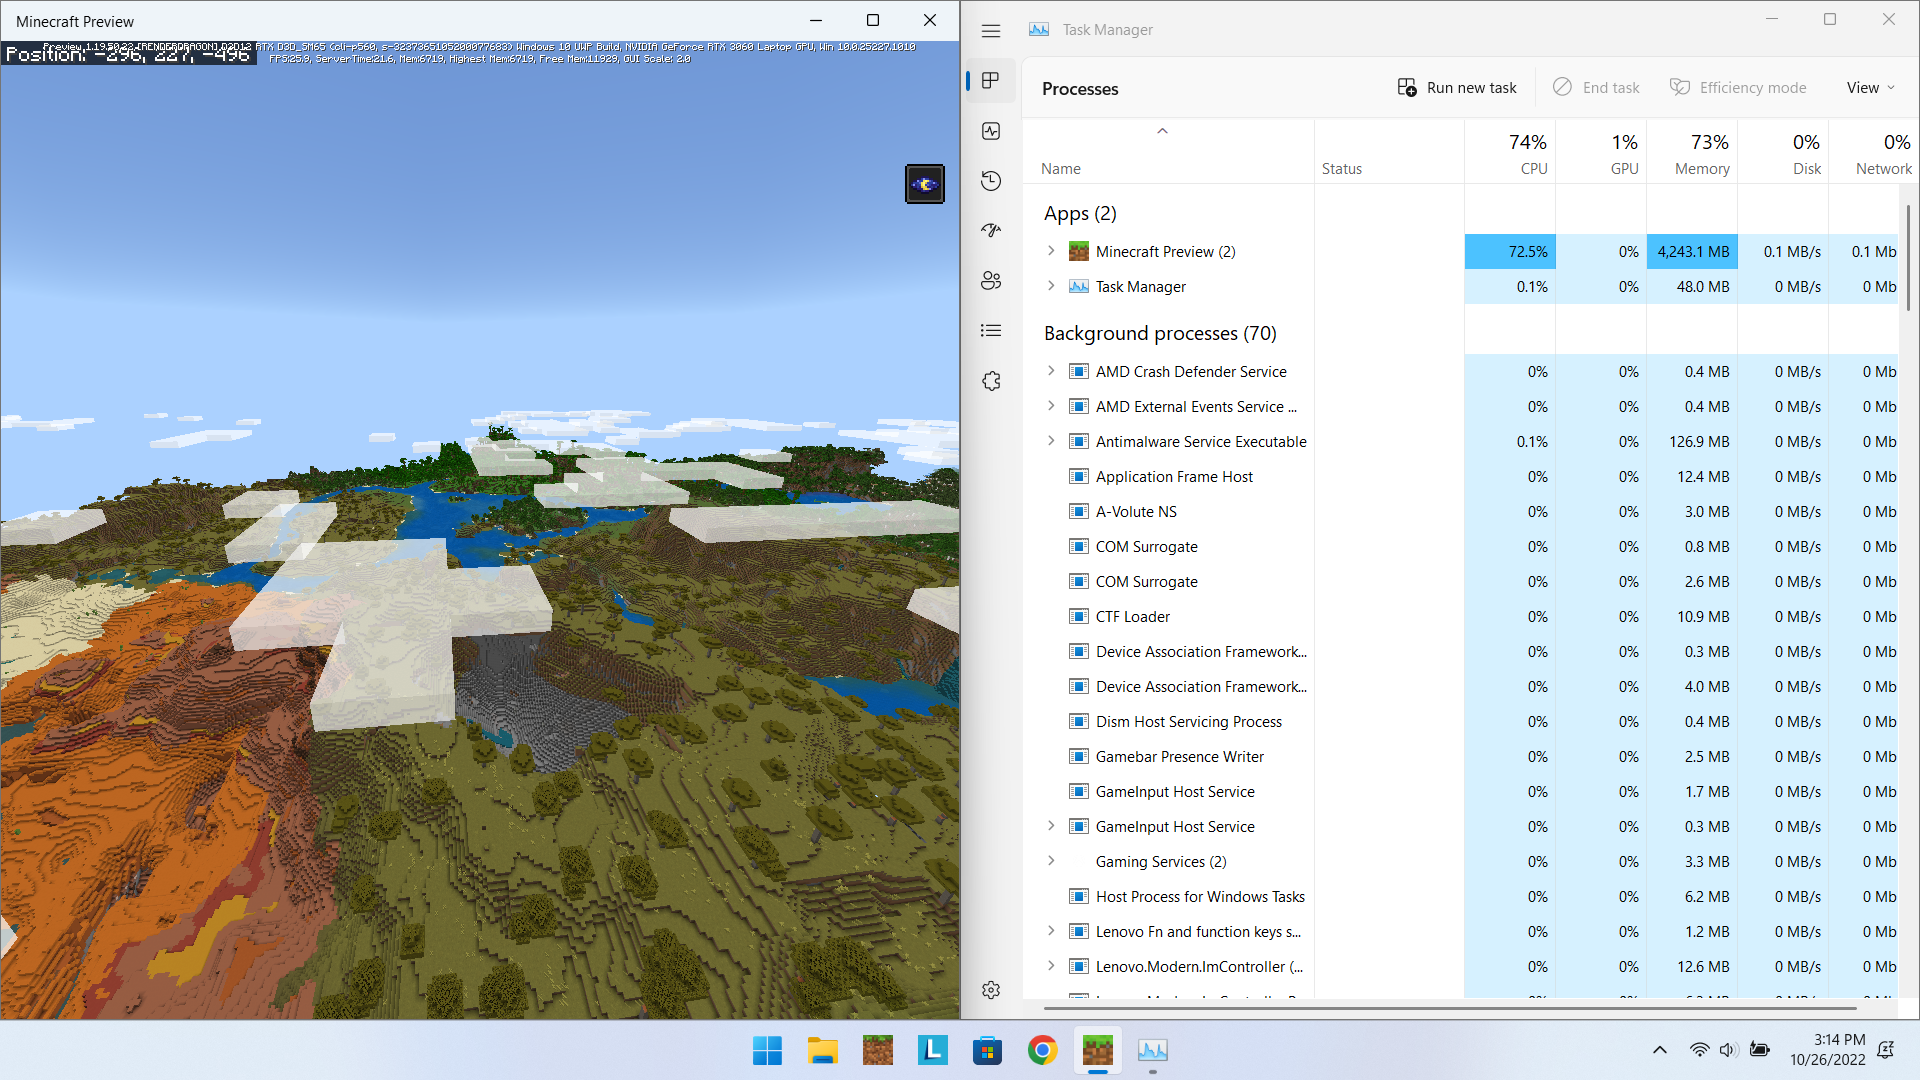Screen dimensions: 1920x1080
Task: Open the Details page icon
Action: point(991,331)
